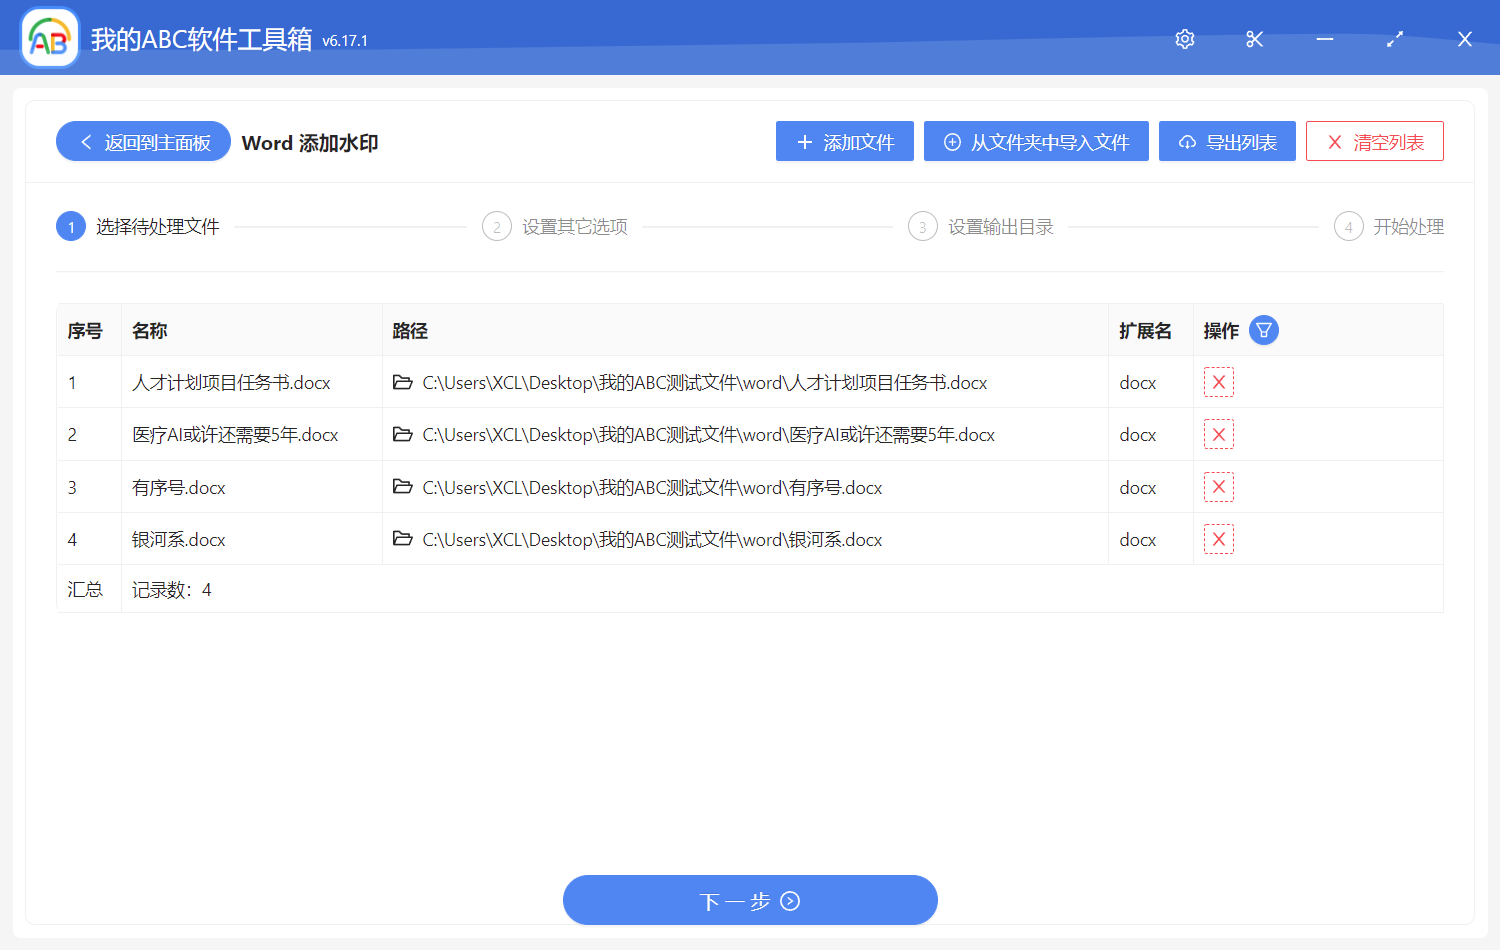Click the path of 有序号.docx in the table

[x=652, y=487]
